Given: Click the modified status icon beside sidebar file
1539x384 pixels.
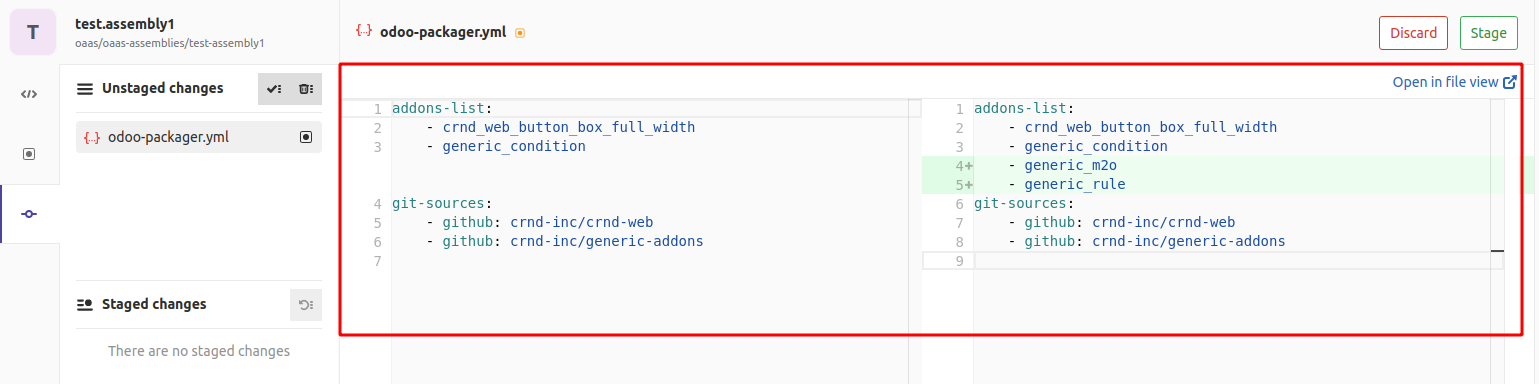Looking at the screenshot, I should (306, 137).
